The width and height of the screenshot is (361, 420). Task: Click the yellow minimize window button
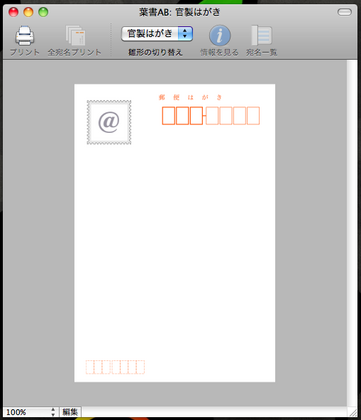pos(28,12)
